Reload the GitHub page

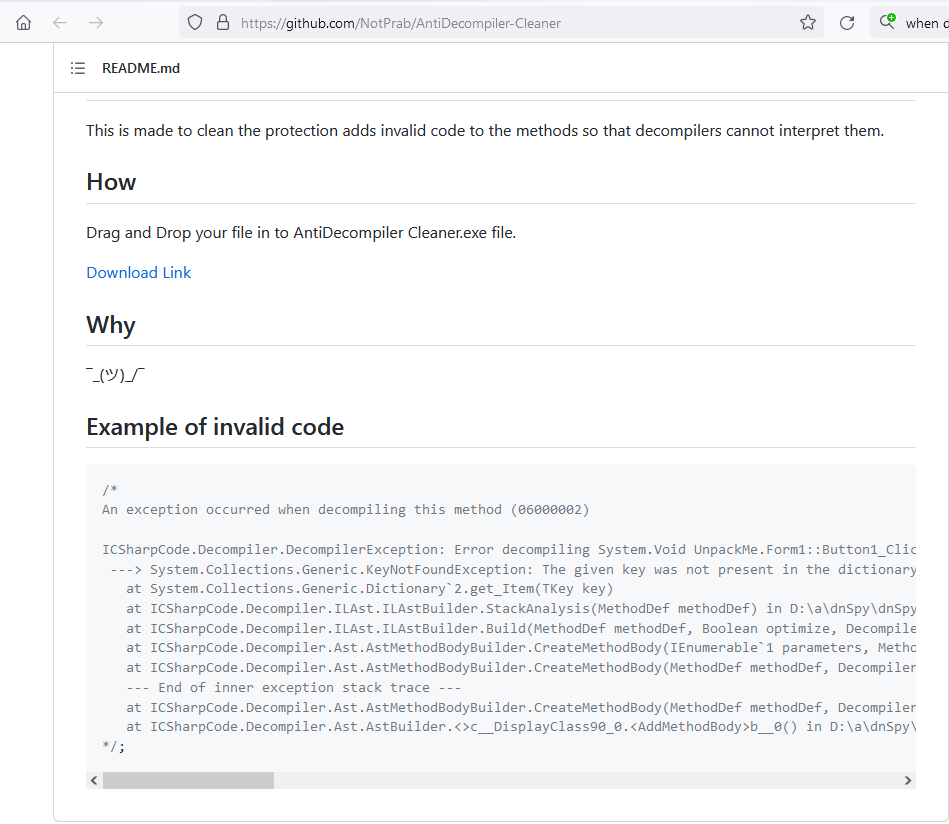(847, 23)
